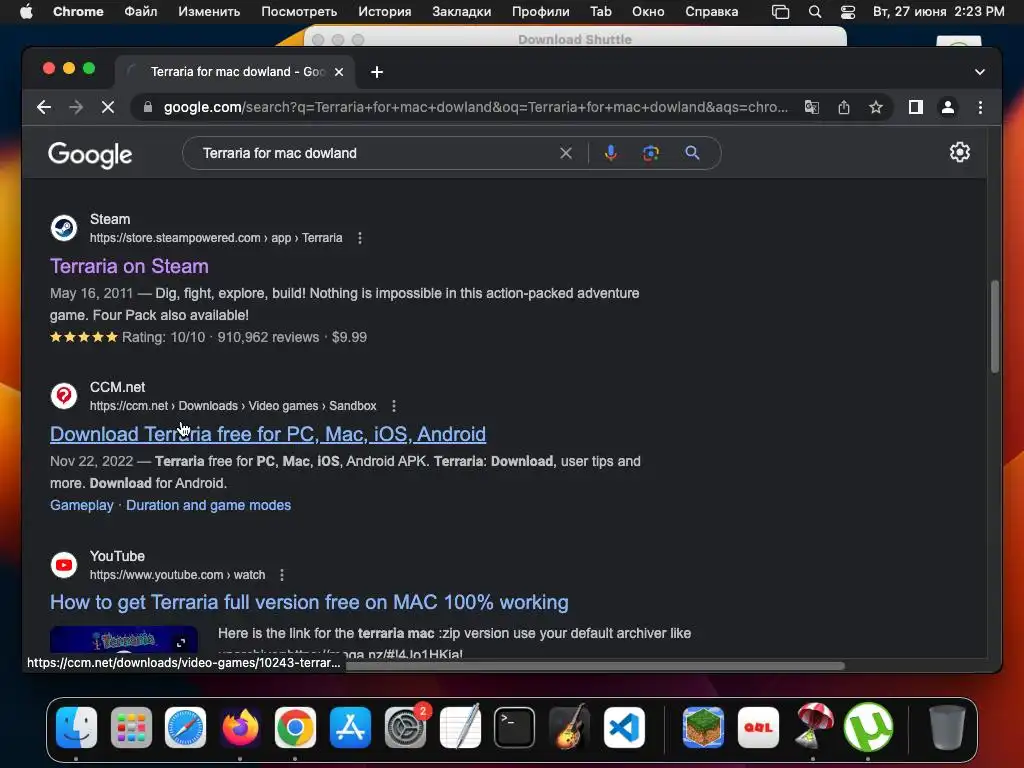Search by image with Google Lens
Viewport: 1024px width, 768px height.
click(650, 153)
